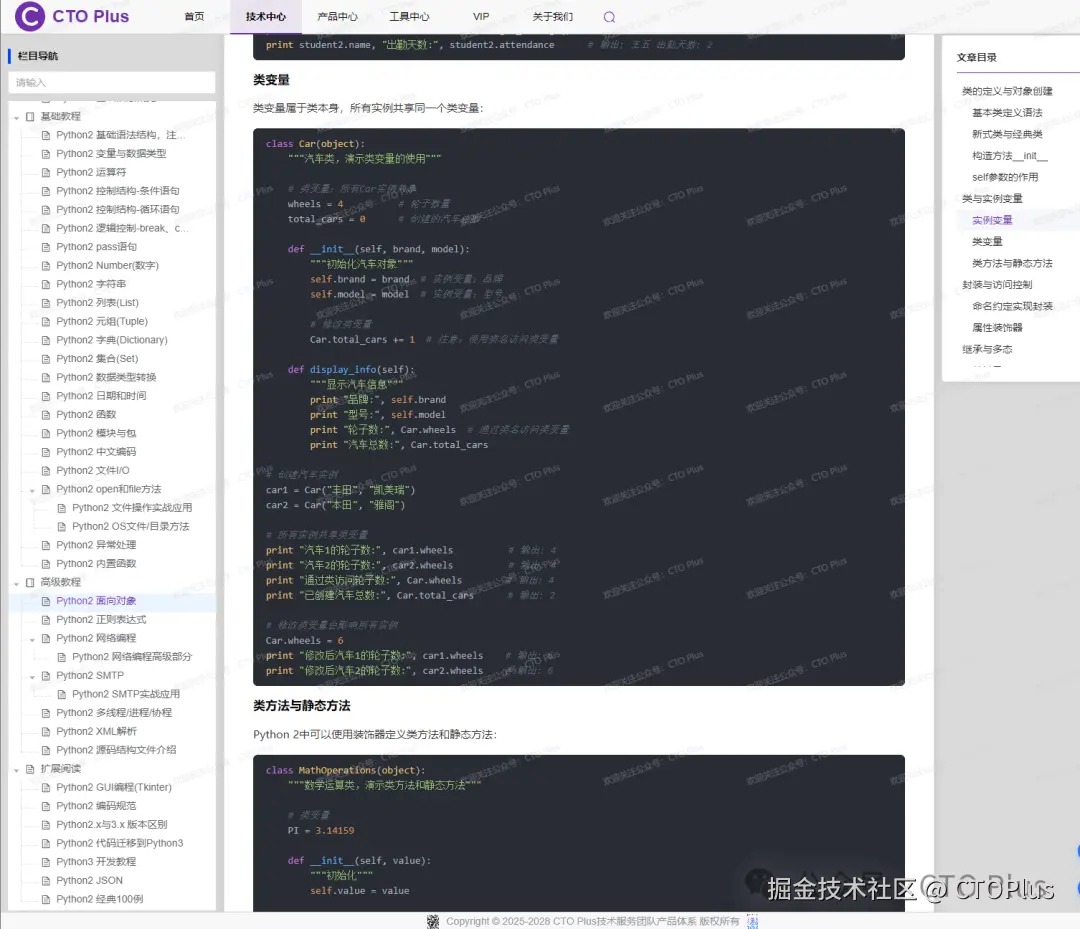
Task: Click document icon beside Python2 中文编码
Action: point(46,452)
